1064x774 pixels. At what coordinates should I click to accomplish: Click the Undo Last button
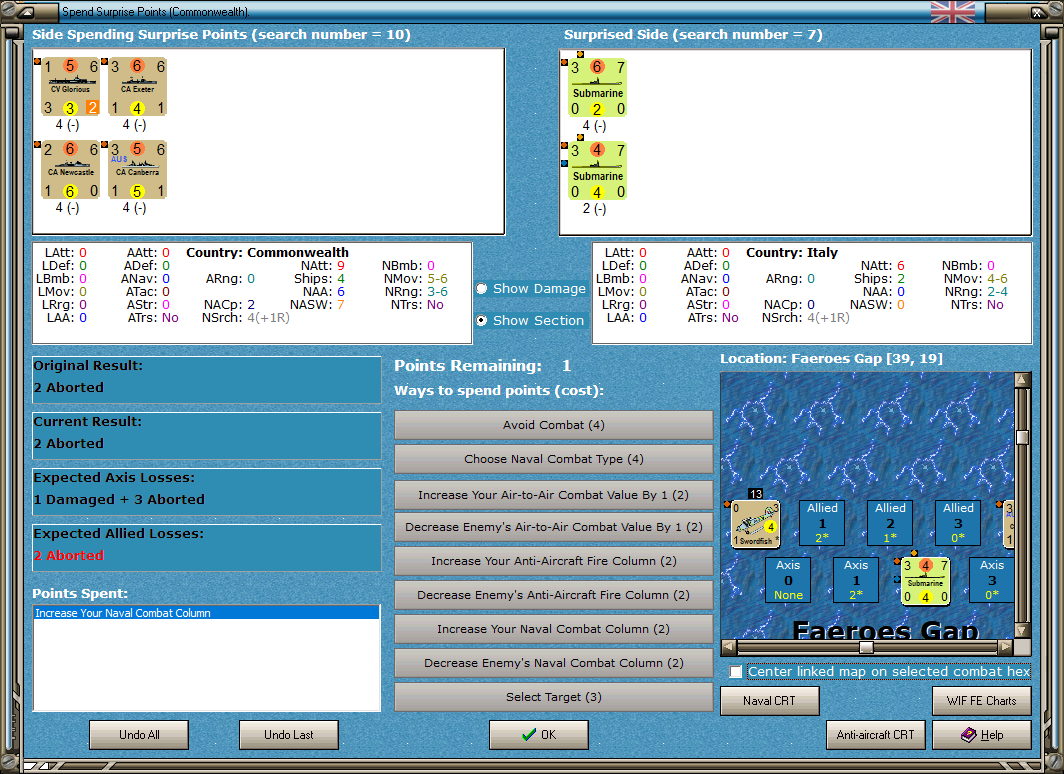tap(288, 735)
